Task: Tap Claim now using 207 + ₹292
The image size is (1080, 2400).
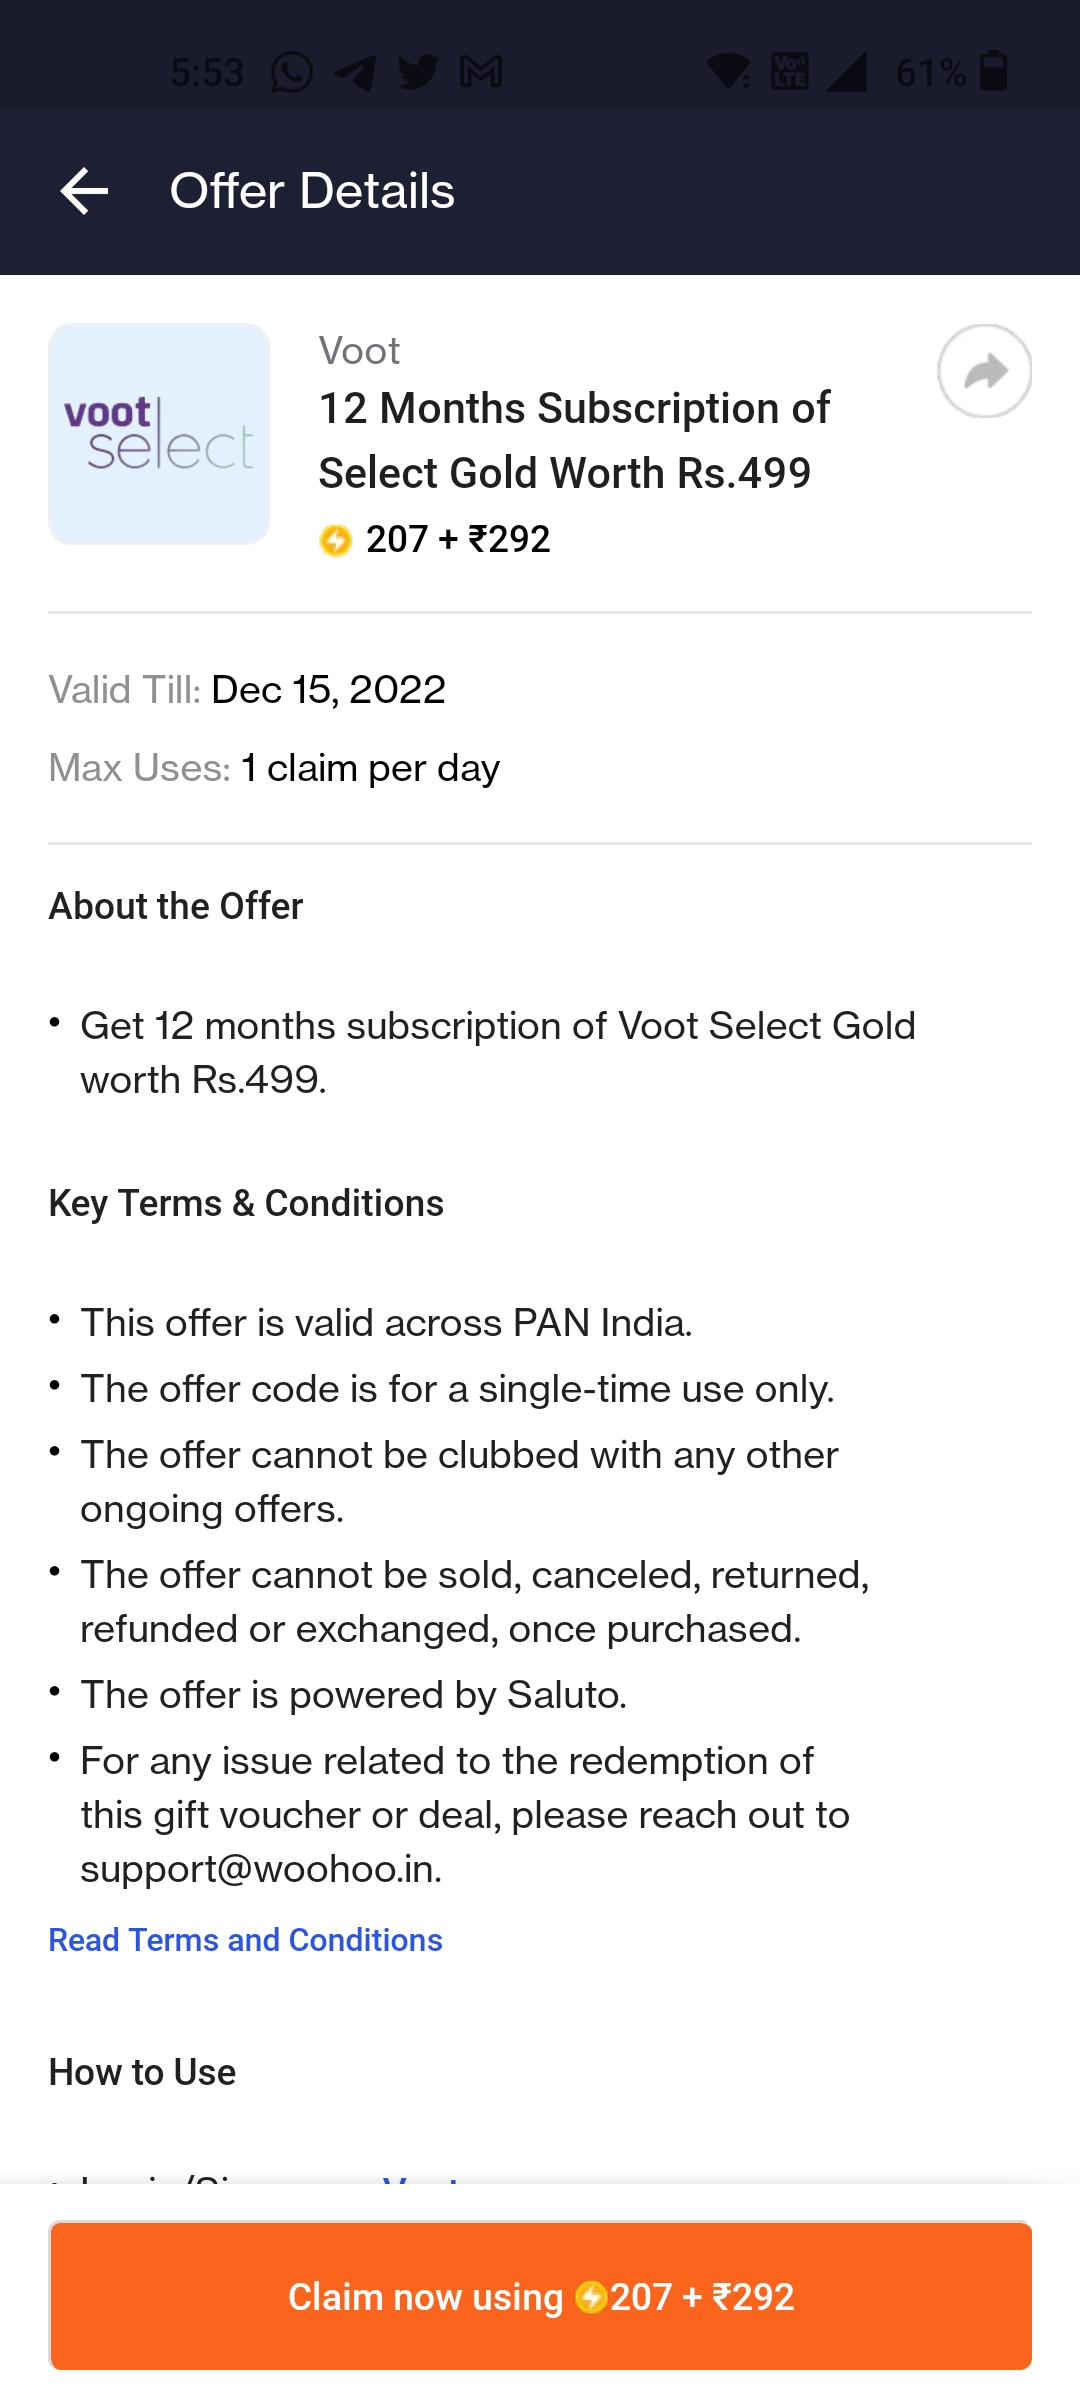Action: (540, 2297)
